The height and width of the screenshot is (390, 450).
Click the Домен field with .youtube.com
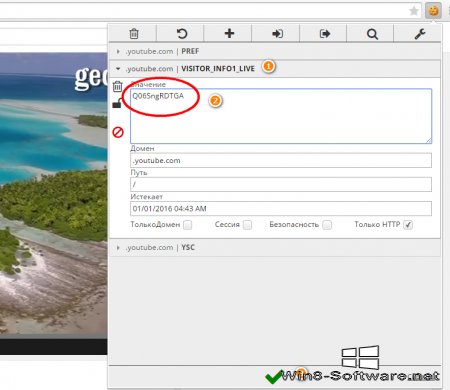[x=281, y=160]
